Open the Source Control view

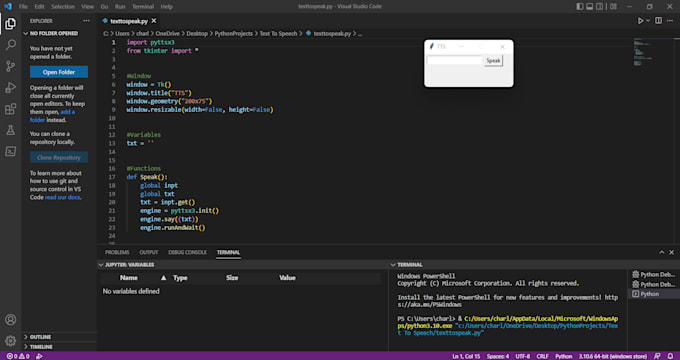[10, 66]
